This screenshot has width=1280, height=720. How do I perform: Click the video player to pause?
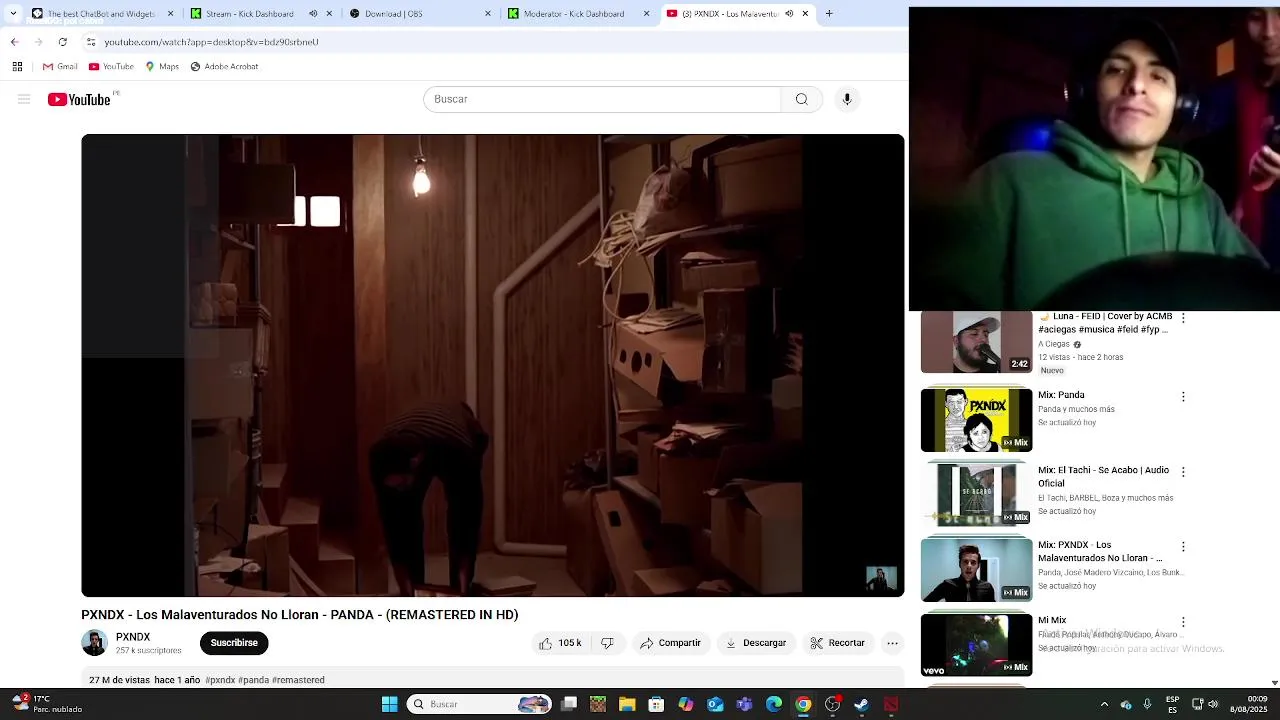(x=493, y=366)
